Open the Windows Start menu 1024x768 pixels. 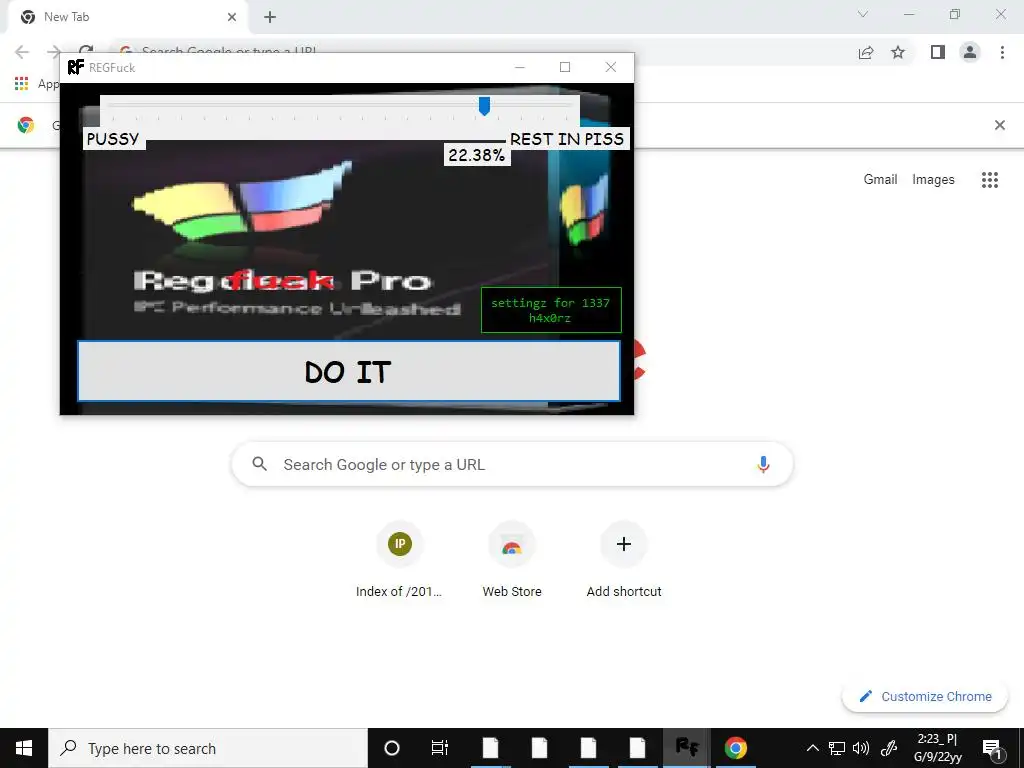[x=24, y=748]
